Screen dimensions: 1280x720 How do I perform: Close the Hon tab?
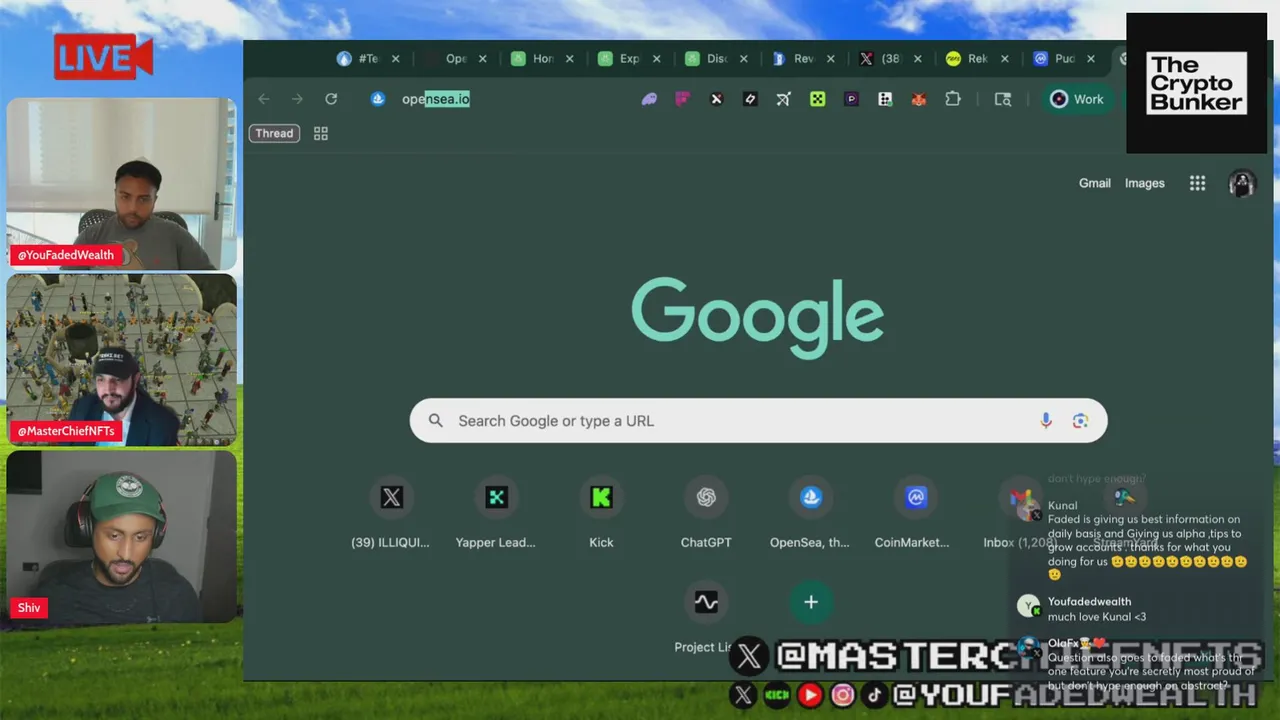(570, 59)
